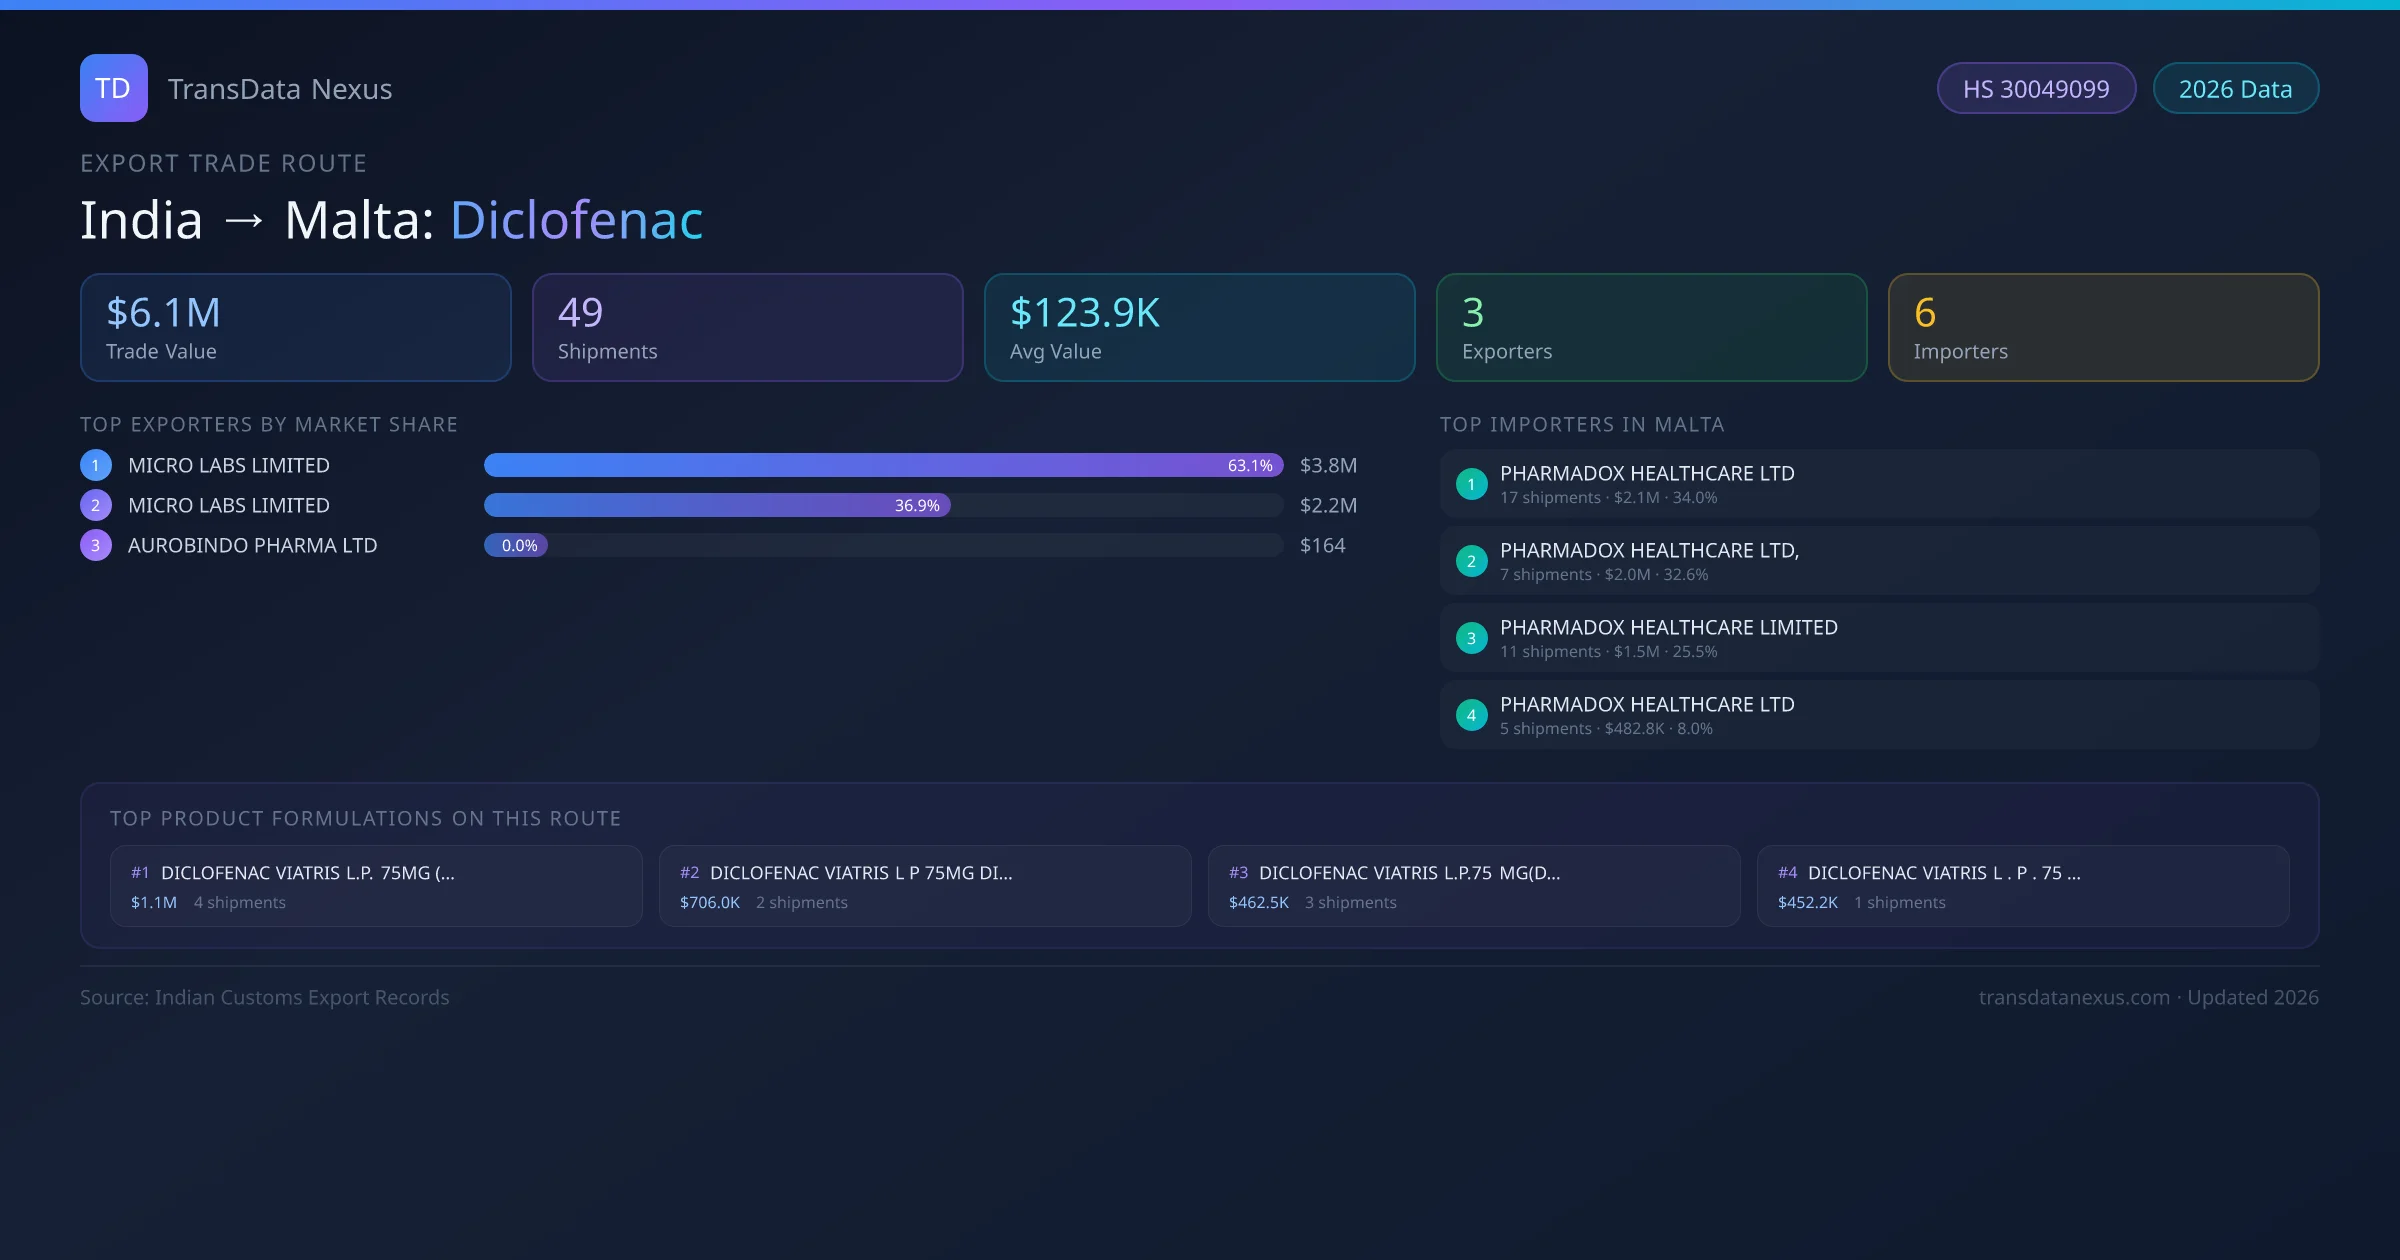
Task: Click the TD logo icon
Action: pyautogui.click(x=113, y=88)
